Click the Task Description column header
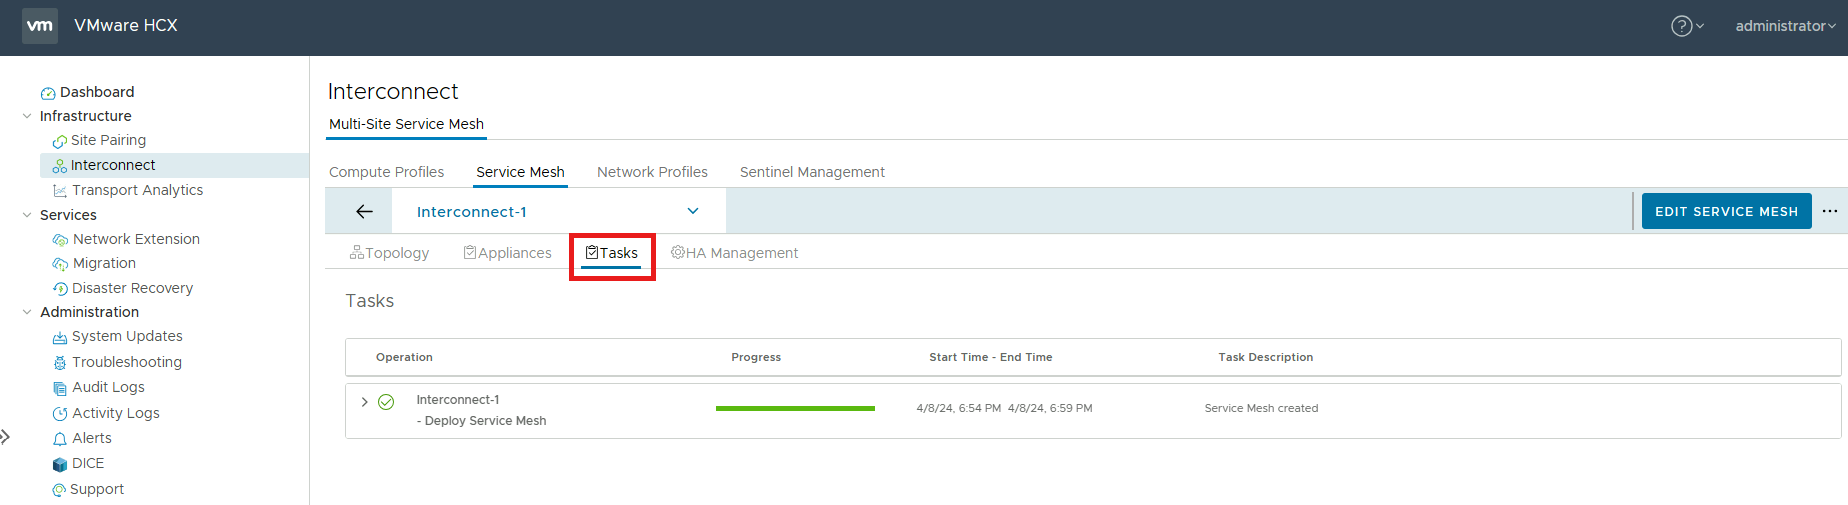Viewport: 1848px width, 505px height. pyautogui.click(x=1266, y=357)
